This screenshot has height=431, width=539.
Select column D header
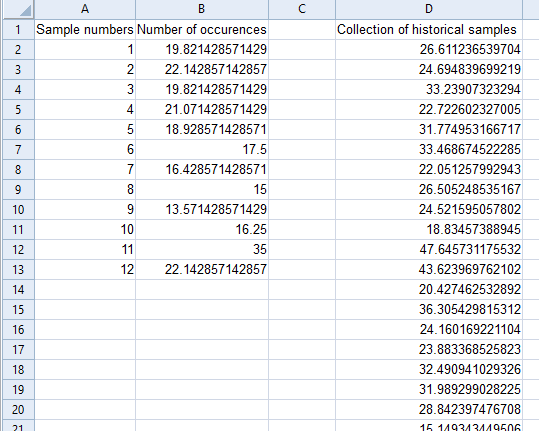tap(429, 9)
